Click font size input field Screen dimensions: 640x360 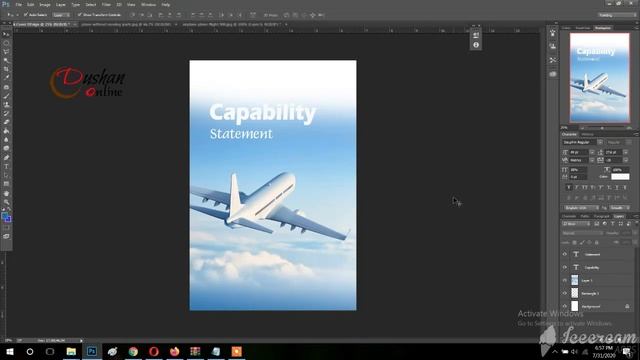(x=579, y=152)
